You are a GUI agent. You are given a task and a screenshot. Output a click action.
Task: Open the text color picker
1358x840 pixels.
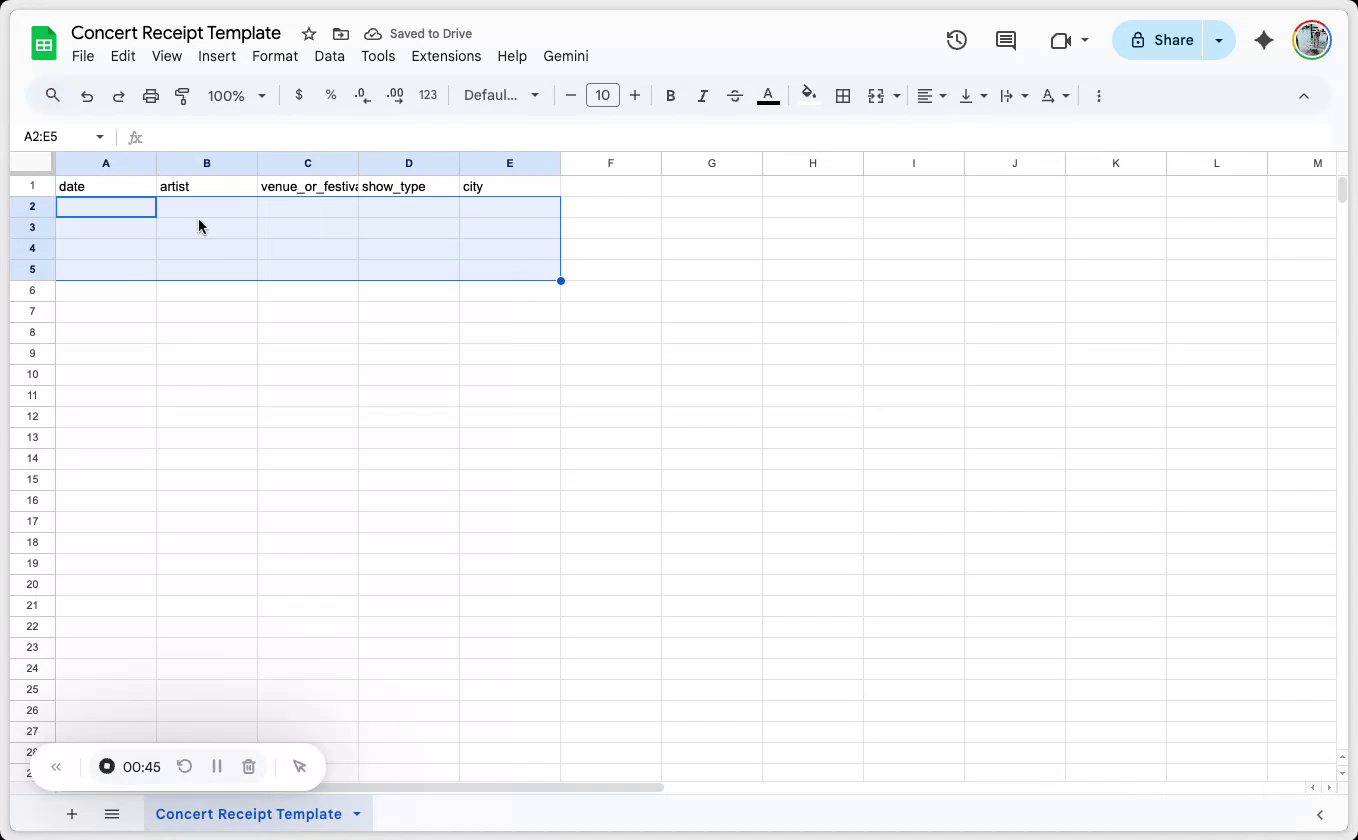click(768, 96)
